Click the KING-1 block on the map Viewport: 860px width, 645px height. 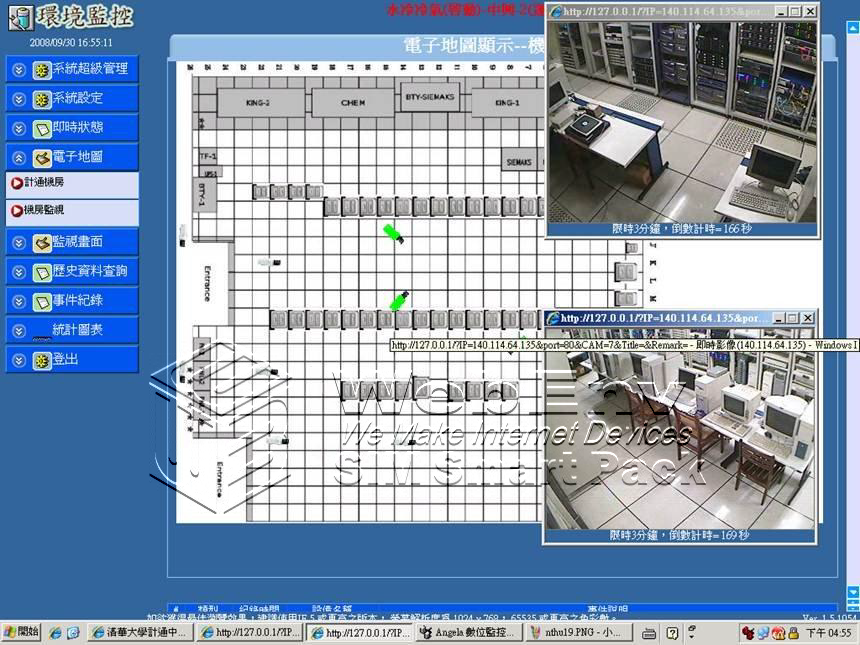507,103
